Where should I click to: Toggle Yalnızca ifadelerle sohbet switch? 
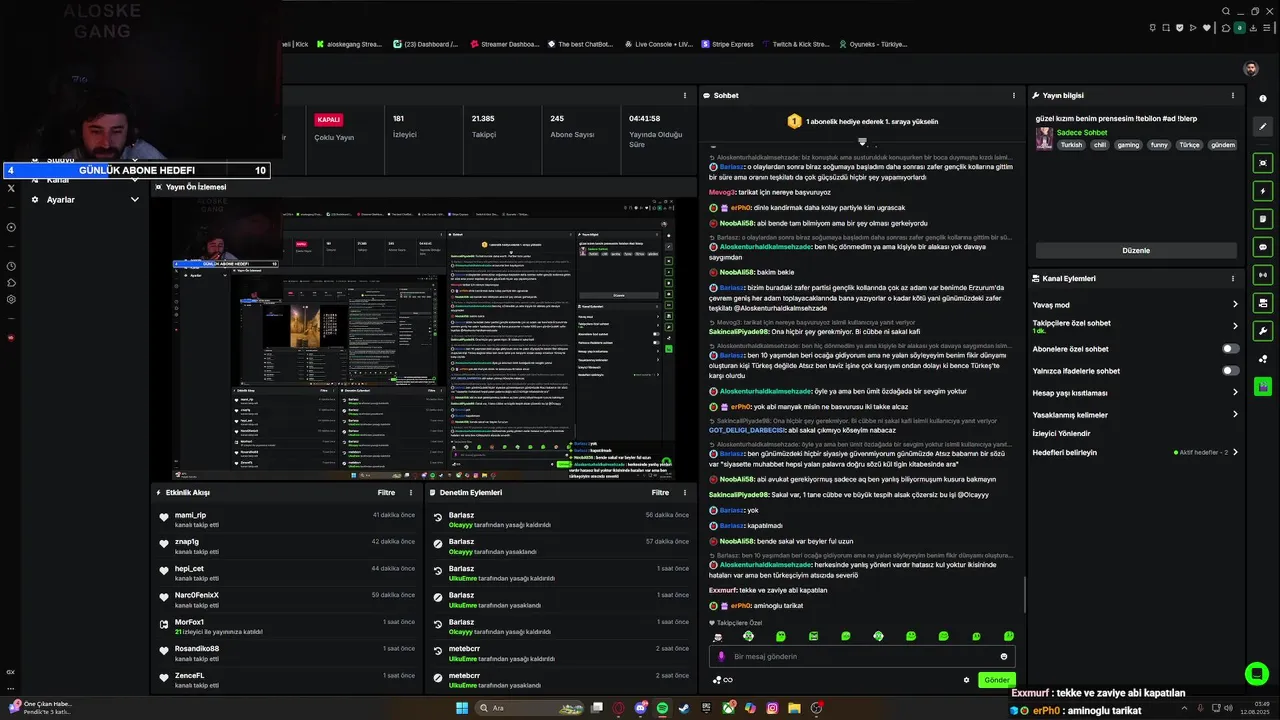point(1231,371)
